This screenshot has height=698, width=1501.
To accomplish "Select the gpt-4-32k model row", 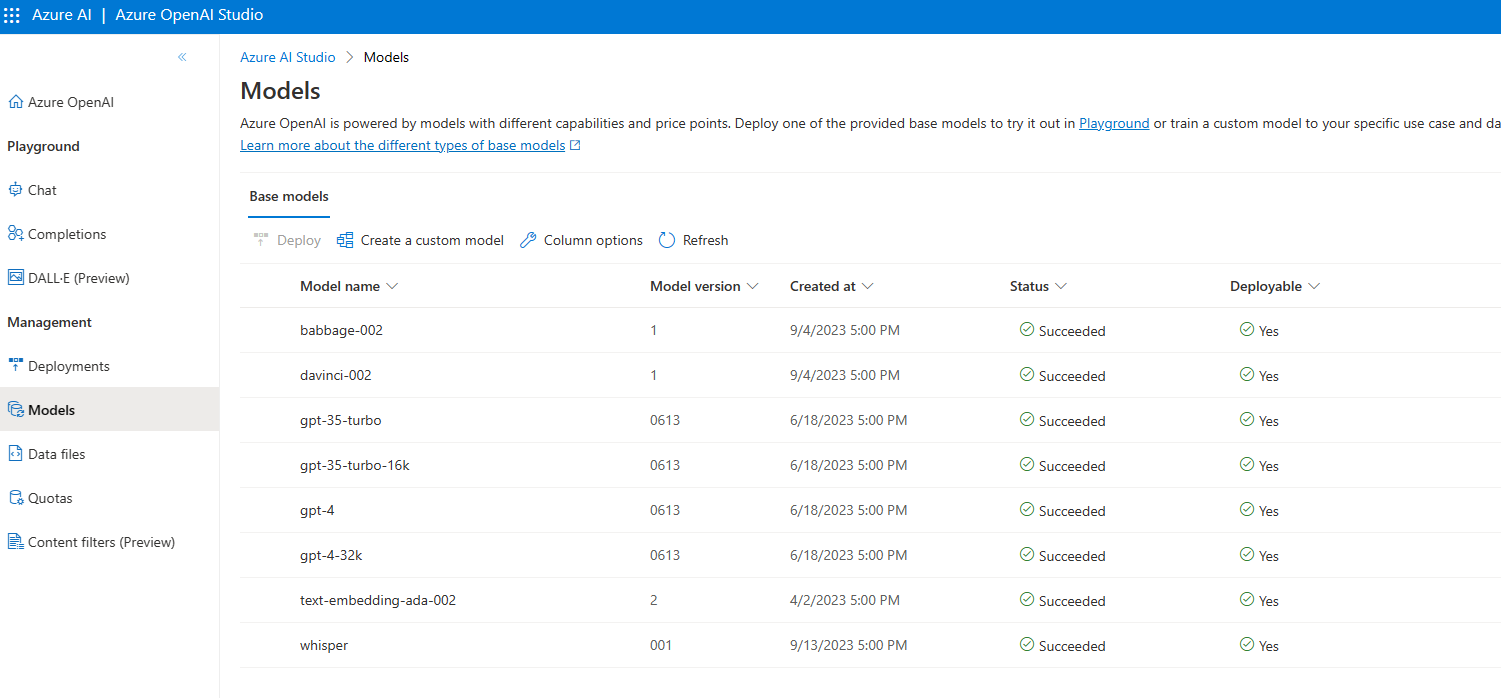I will pos(870,555).
